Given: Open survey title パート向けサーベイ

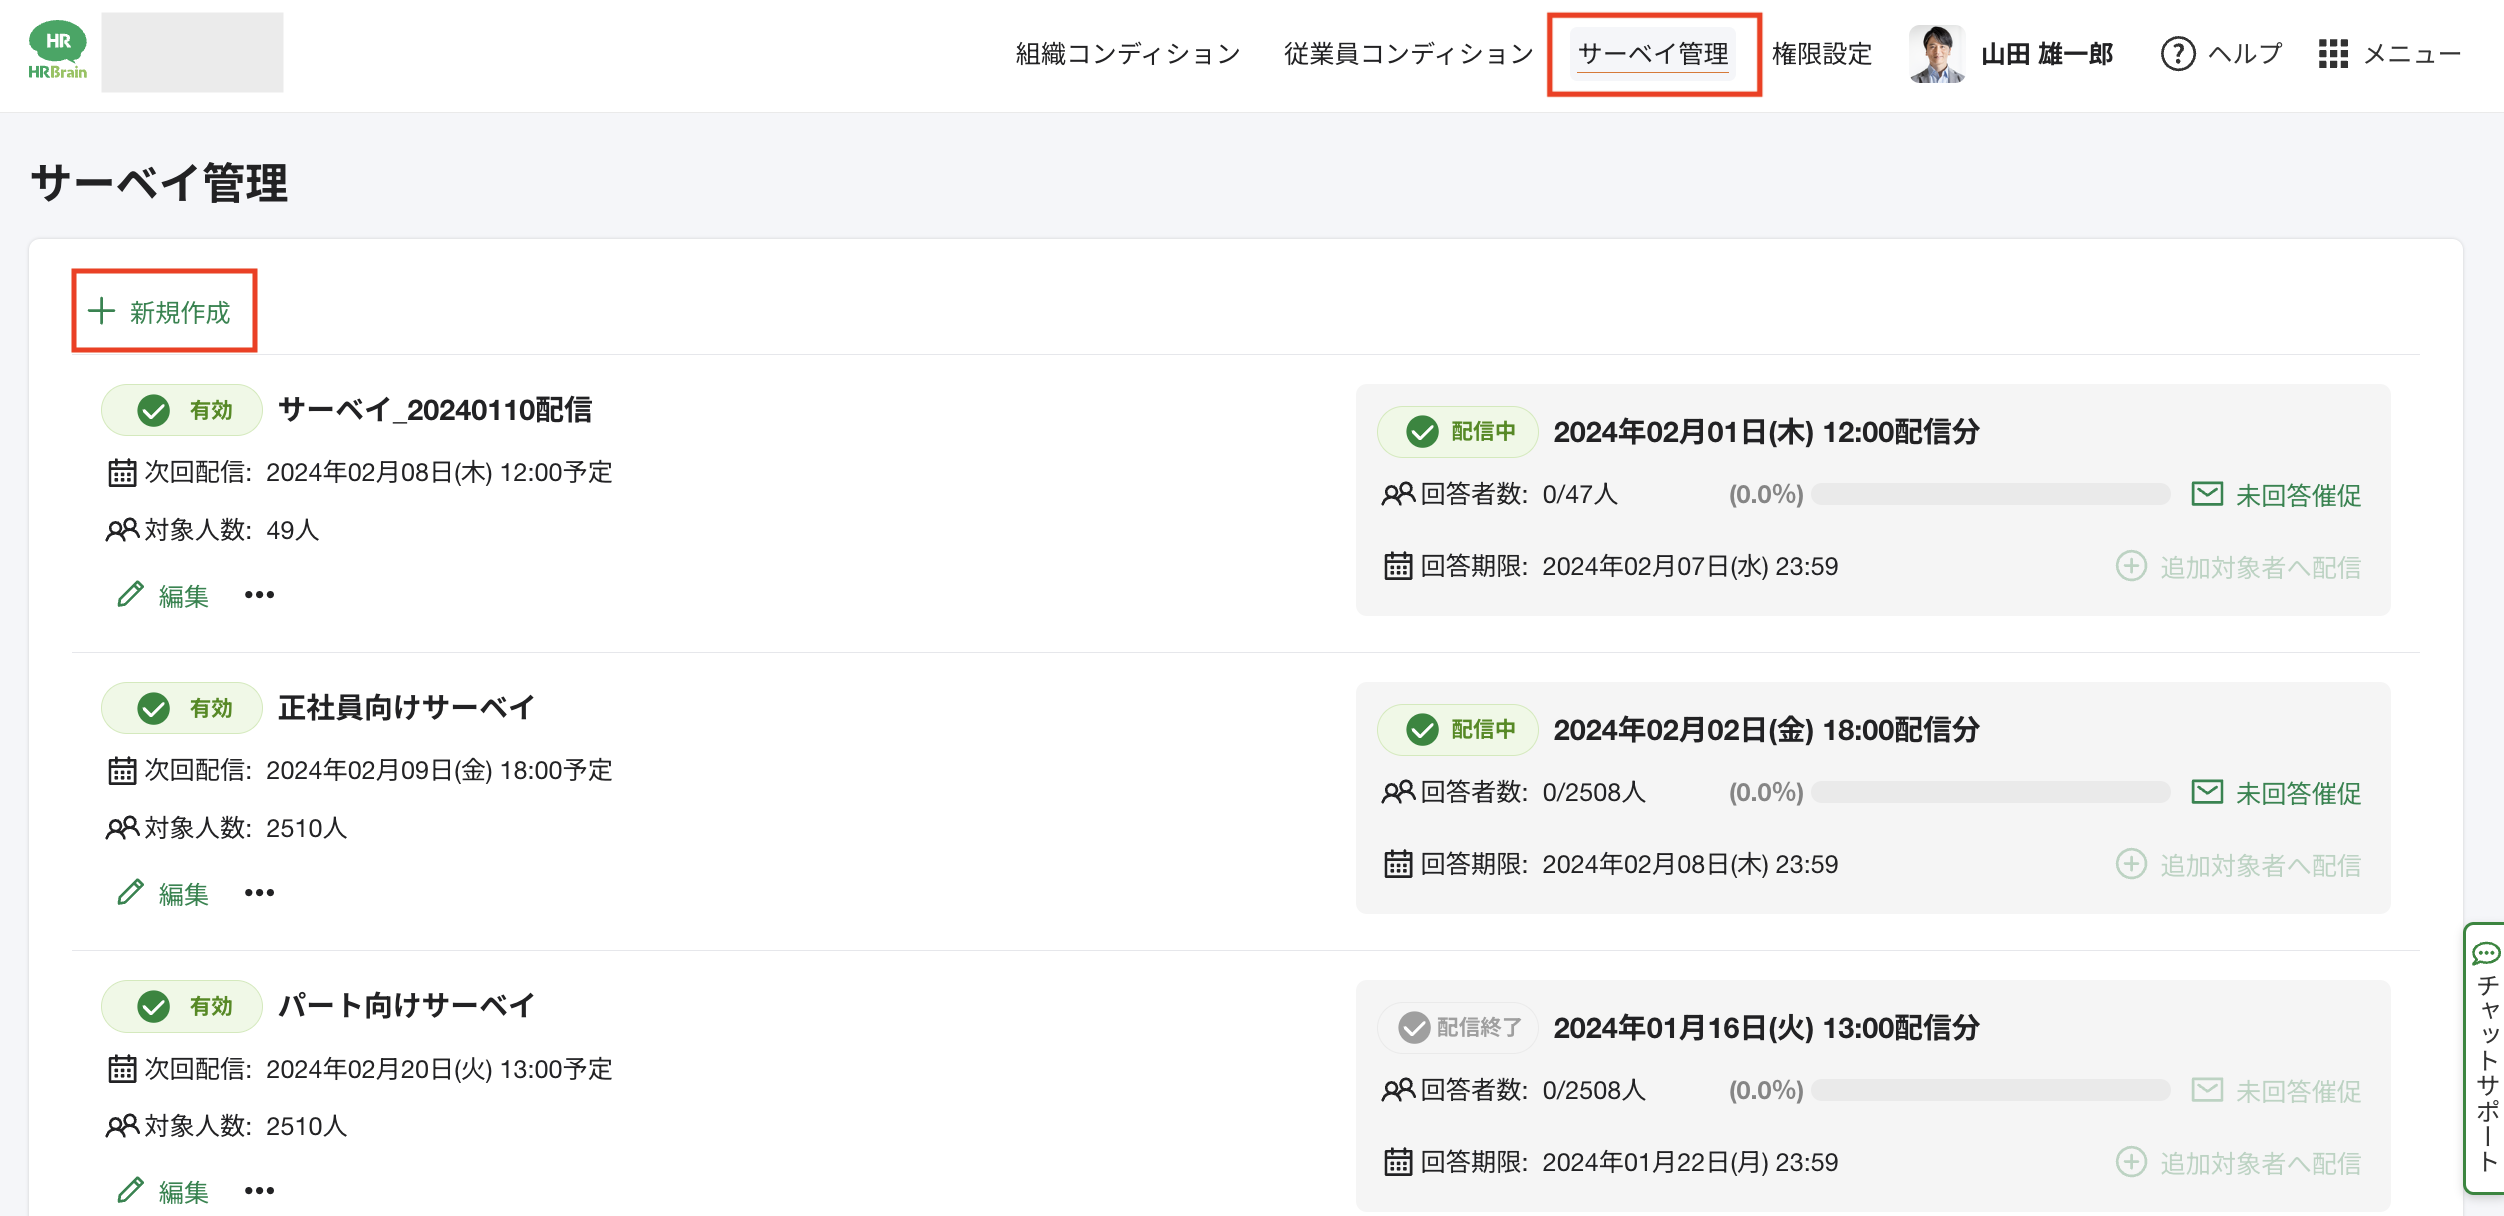Looking at the screenshot, I should [x=406, y=1006].
